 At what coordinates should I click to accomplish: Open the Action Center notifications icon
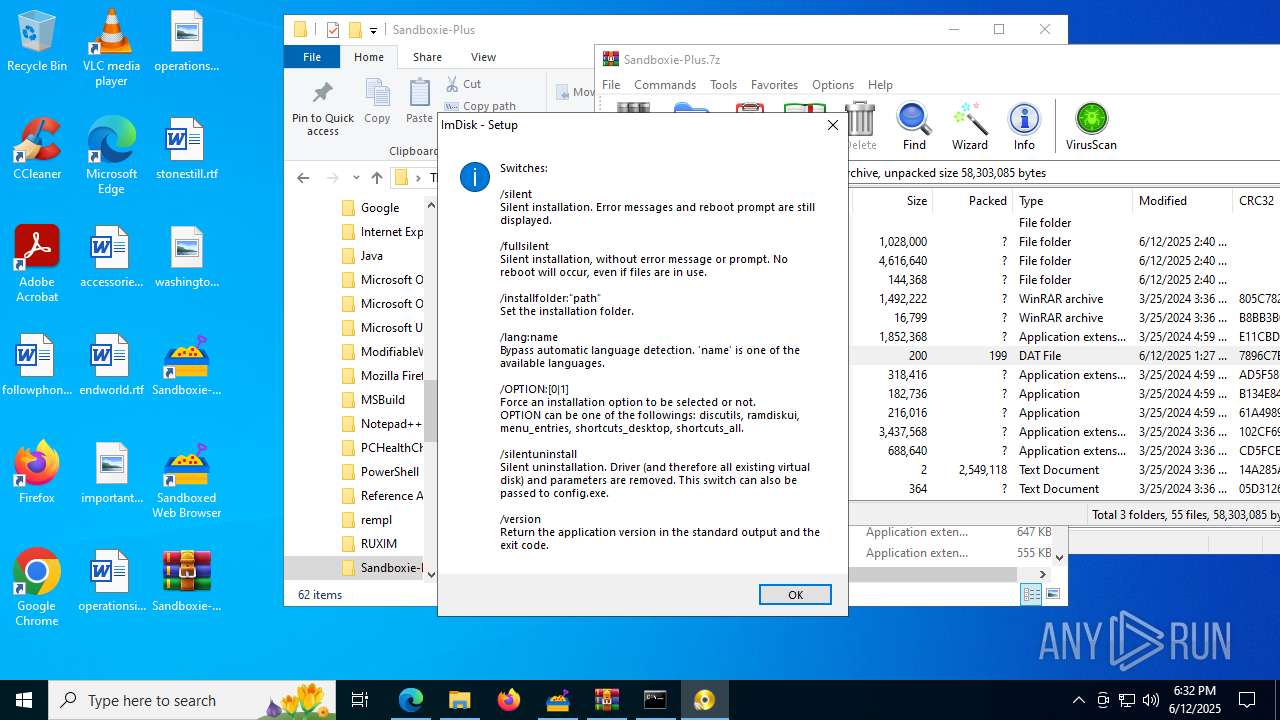[x=1247, y=700]
